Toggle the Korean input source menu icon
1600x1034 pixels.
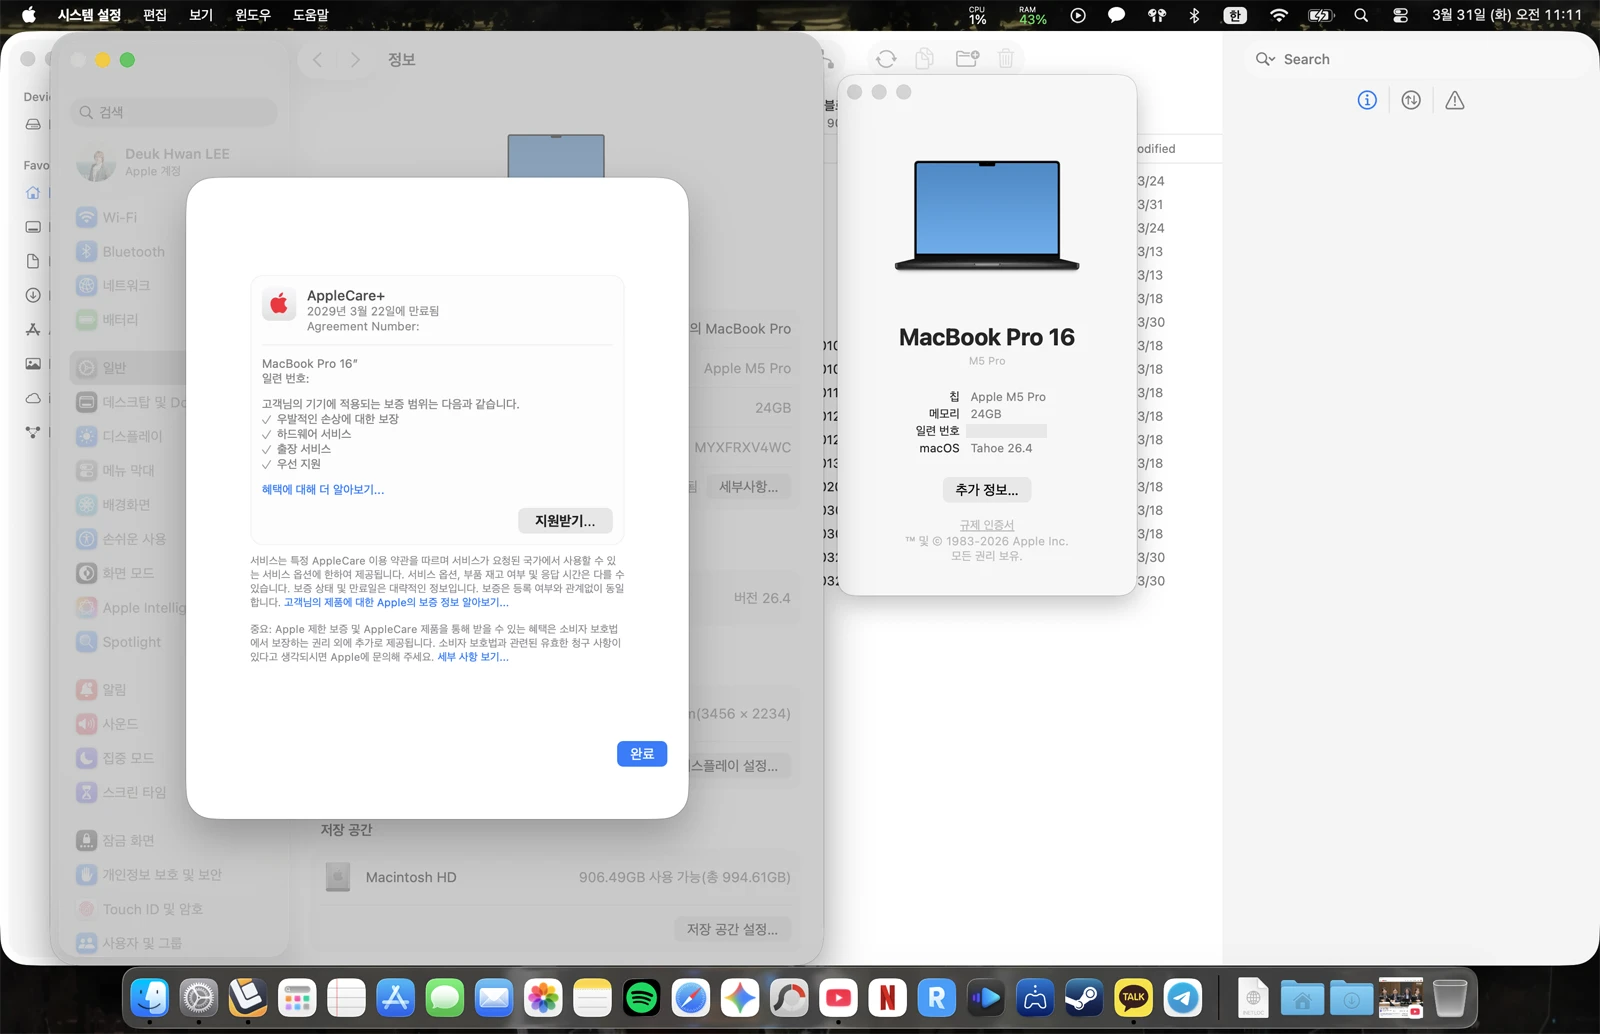click(1235, 15)
